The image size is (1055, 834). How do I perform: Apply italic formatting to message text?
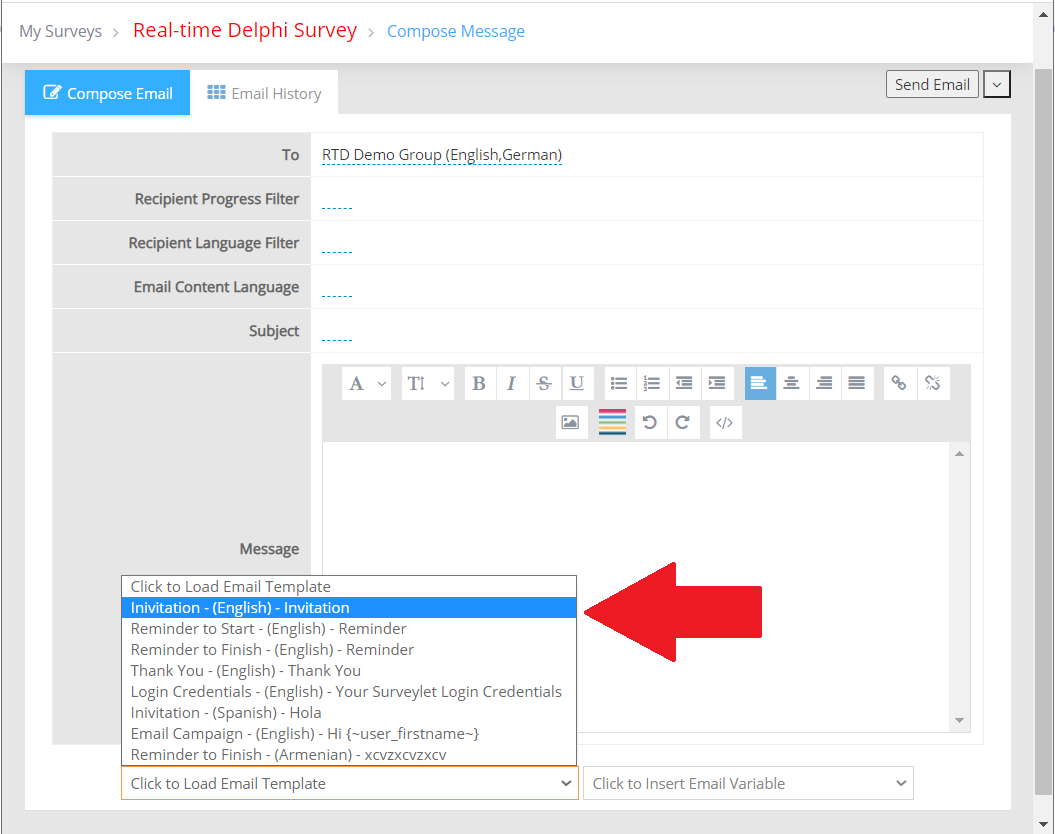(511, 384)
